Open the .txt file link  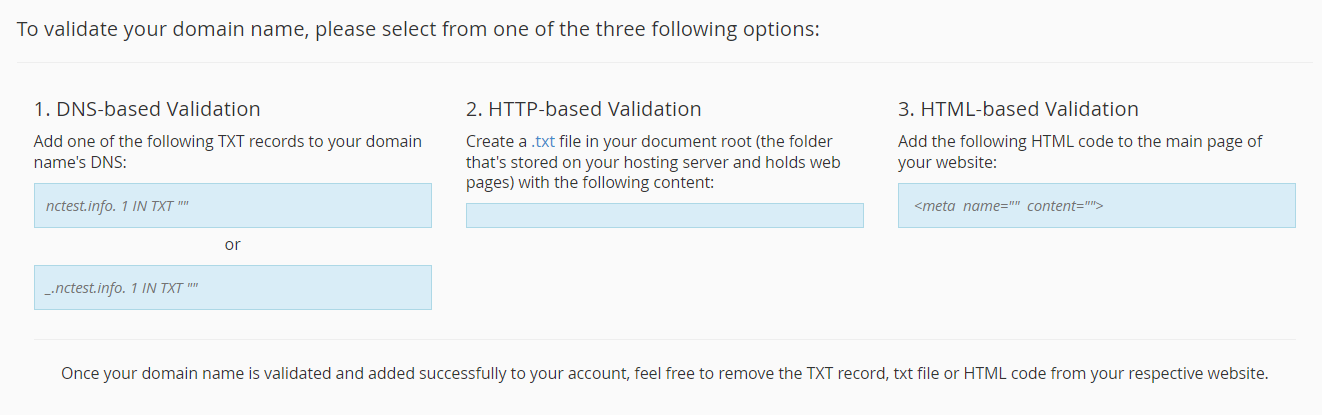tap(543, 141)
